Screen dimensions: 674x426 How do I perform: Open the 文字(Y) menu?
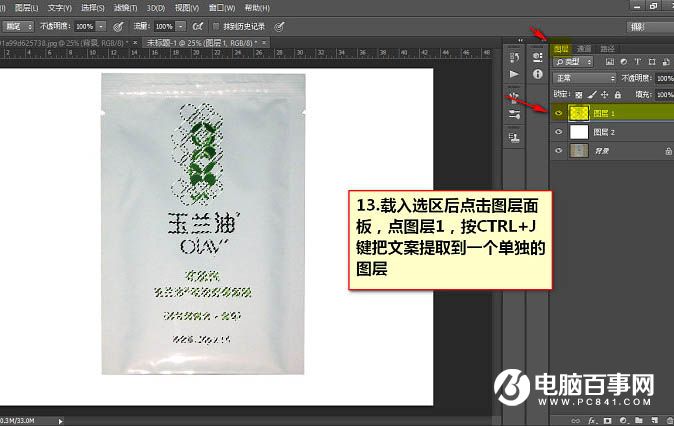pyautogui.click(x=60, y=8)
